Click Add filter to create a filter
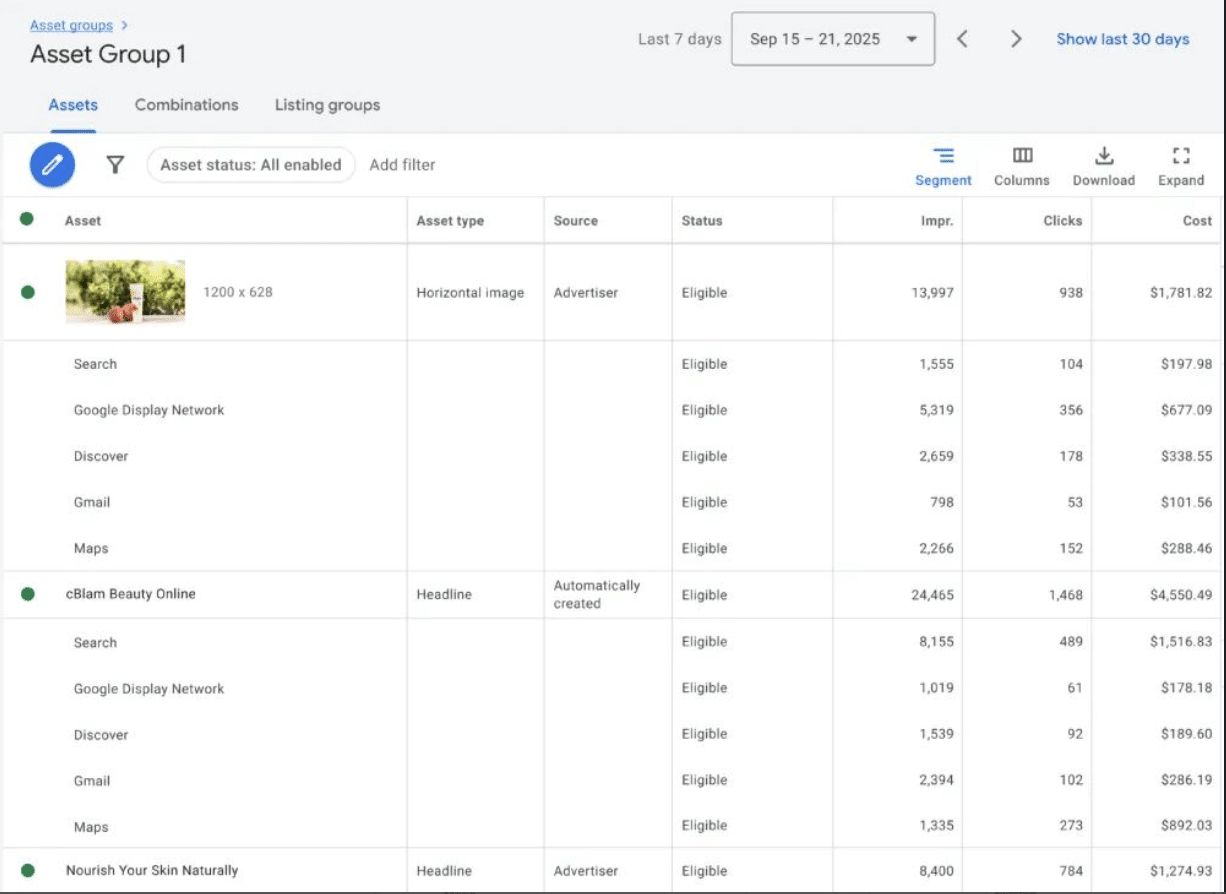 [402, 164]
